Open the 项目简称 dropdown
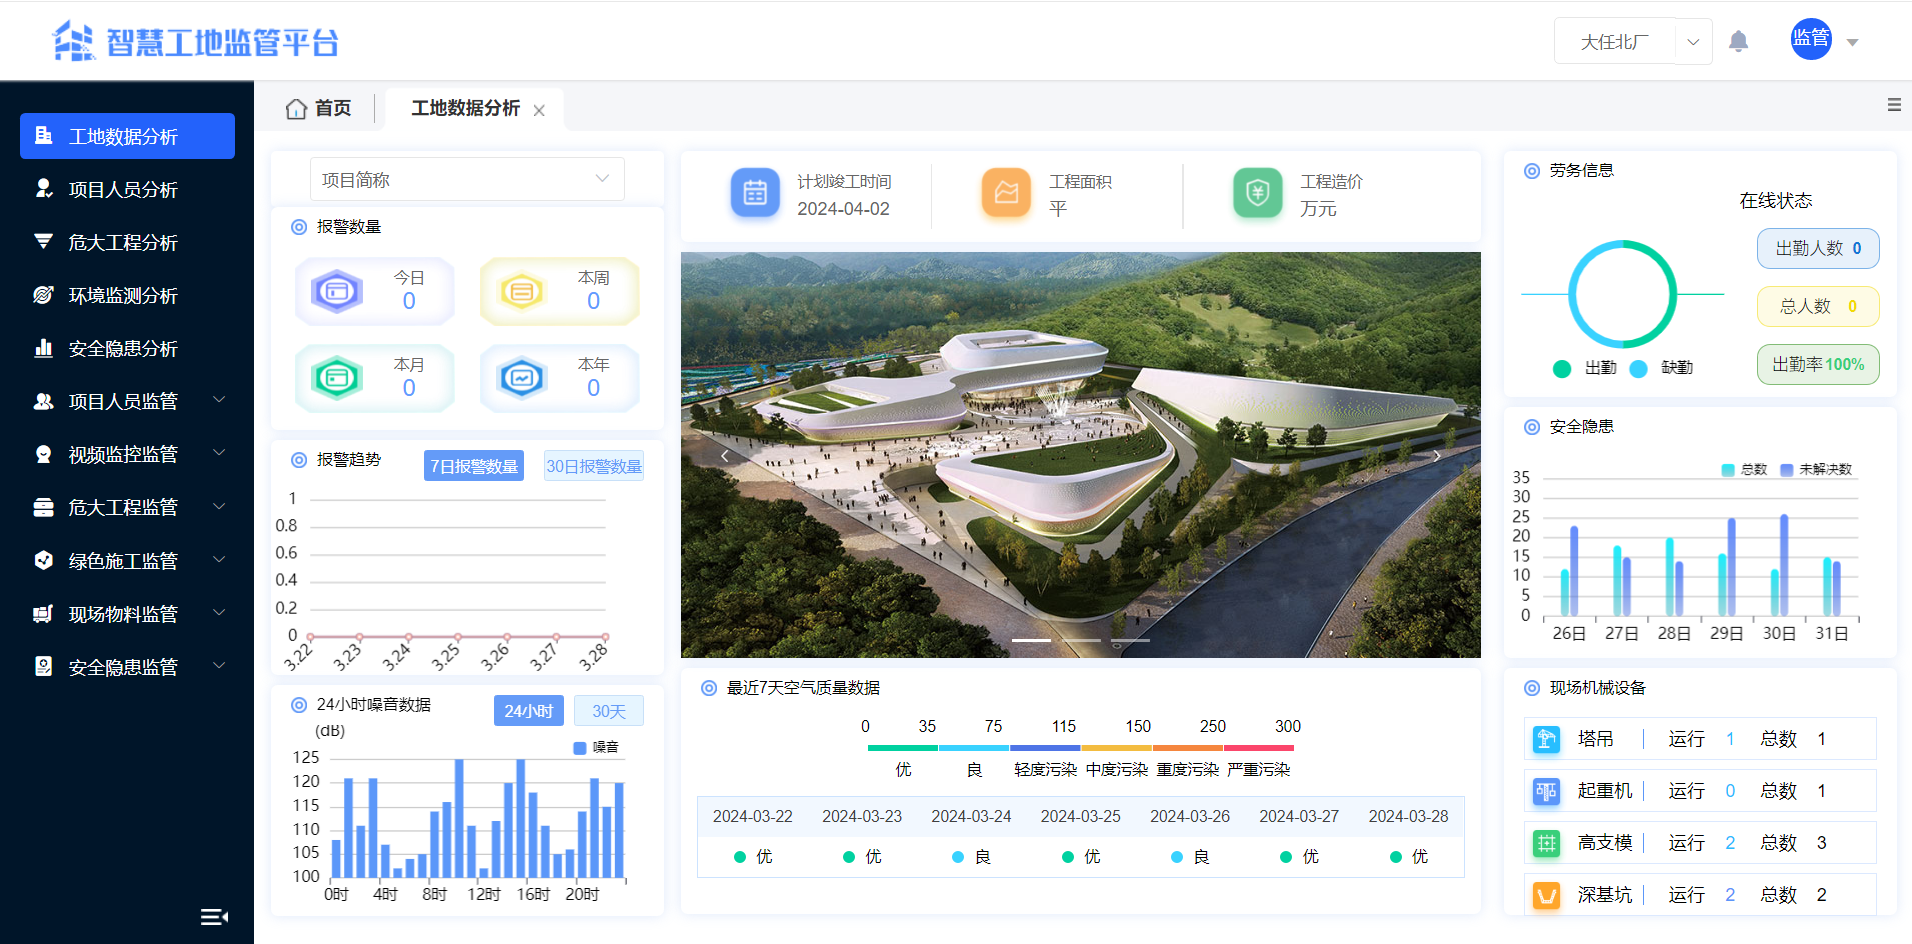Viewport: 1912px width, 944px height. 467,179
